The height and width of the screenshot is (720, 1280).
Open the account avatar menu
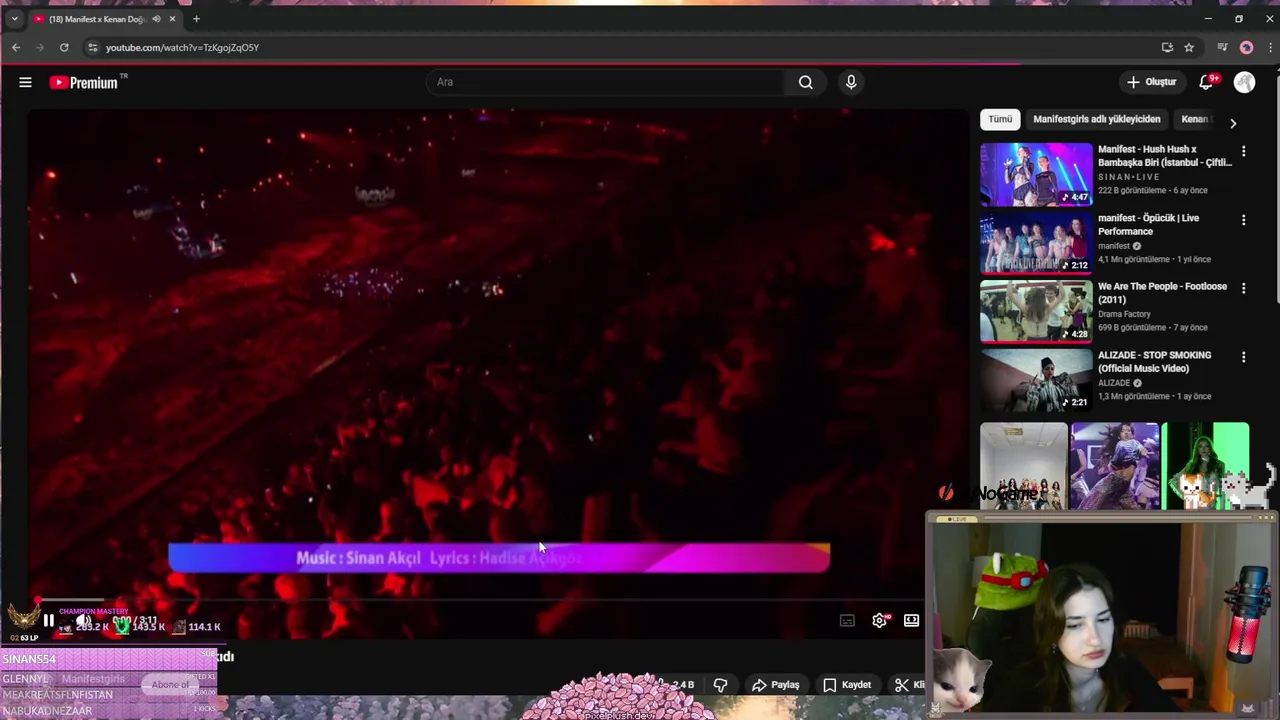[x=1244, y=82]
